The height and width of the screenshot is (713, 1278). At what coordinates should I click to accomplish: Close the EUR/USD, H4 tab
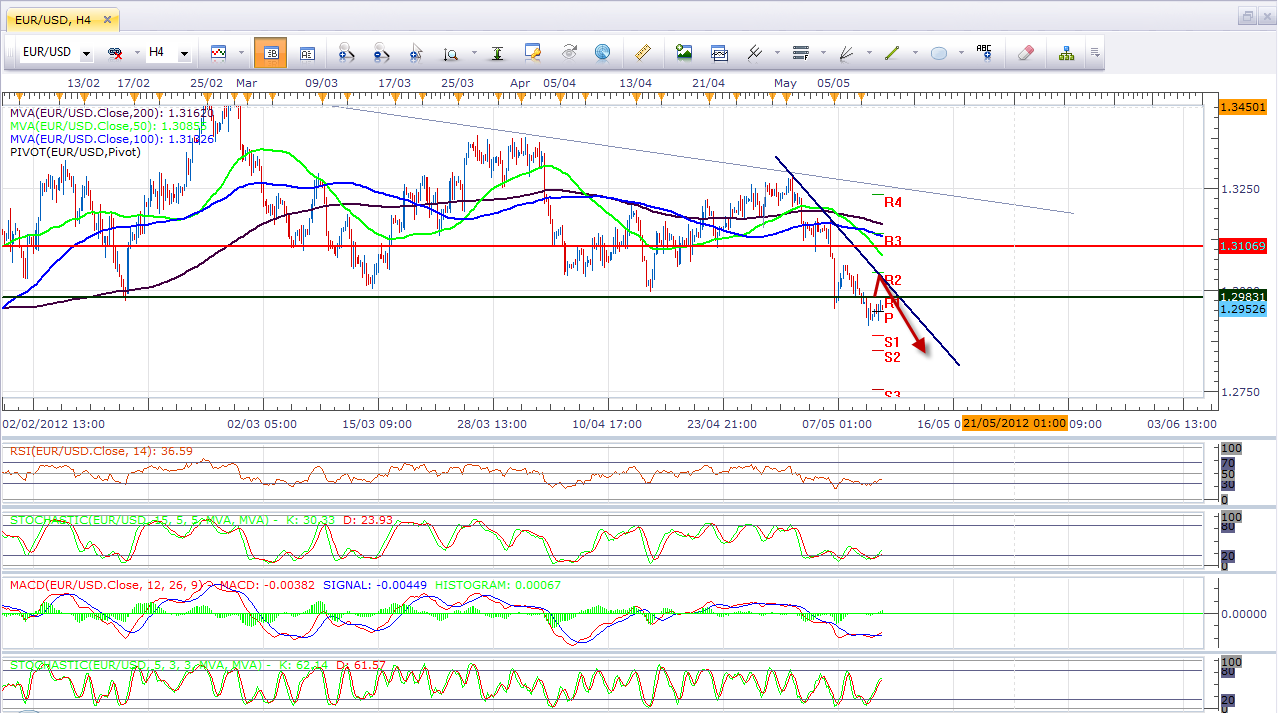click(108, 18)
